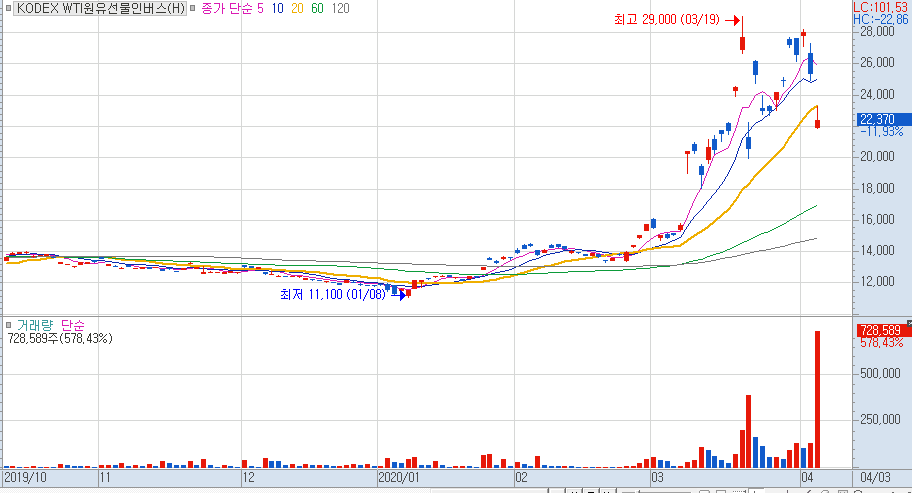
Task: Click the 250,000 volume axis label
Action: [880, 420]
